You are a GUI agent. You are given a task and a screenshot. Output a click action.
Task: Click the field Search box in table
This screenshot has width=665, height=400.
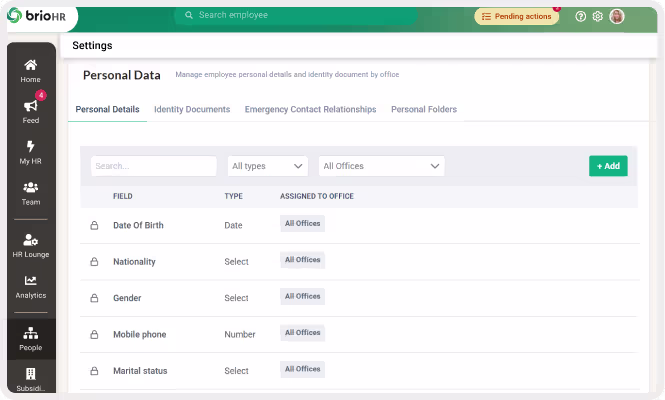pyautogui.click(x=153, y=166)
